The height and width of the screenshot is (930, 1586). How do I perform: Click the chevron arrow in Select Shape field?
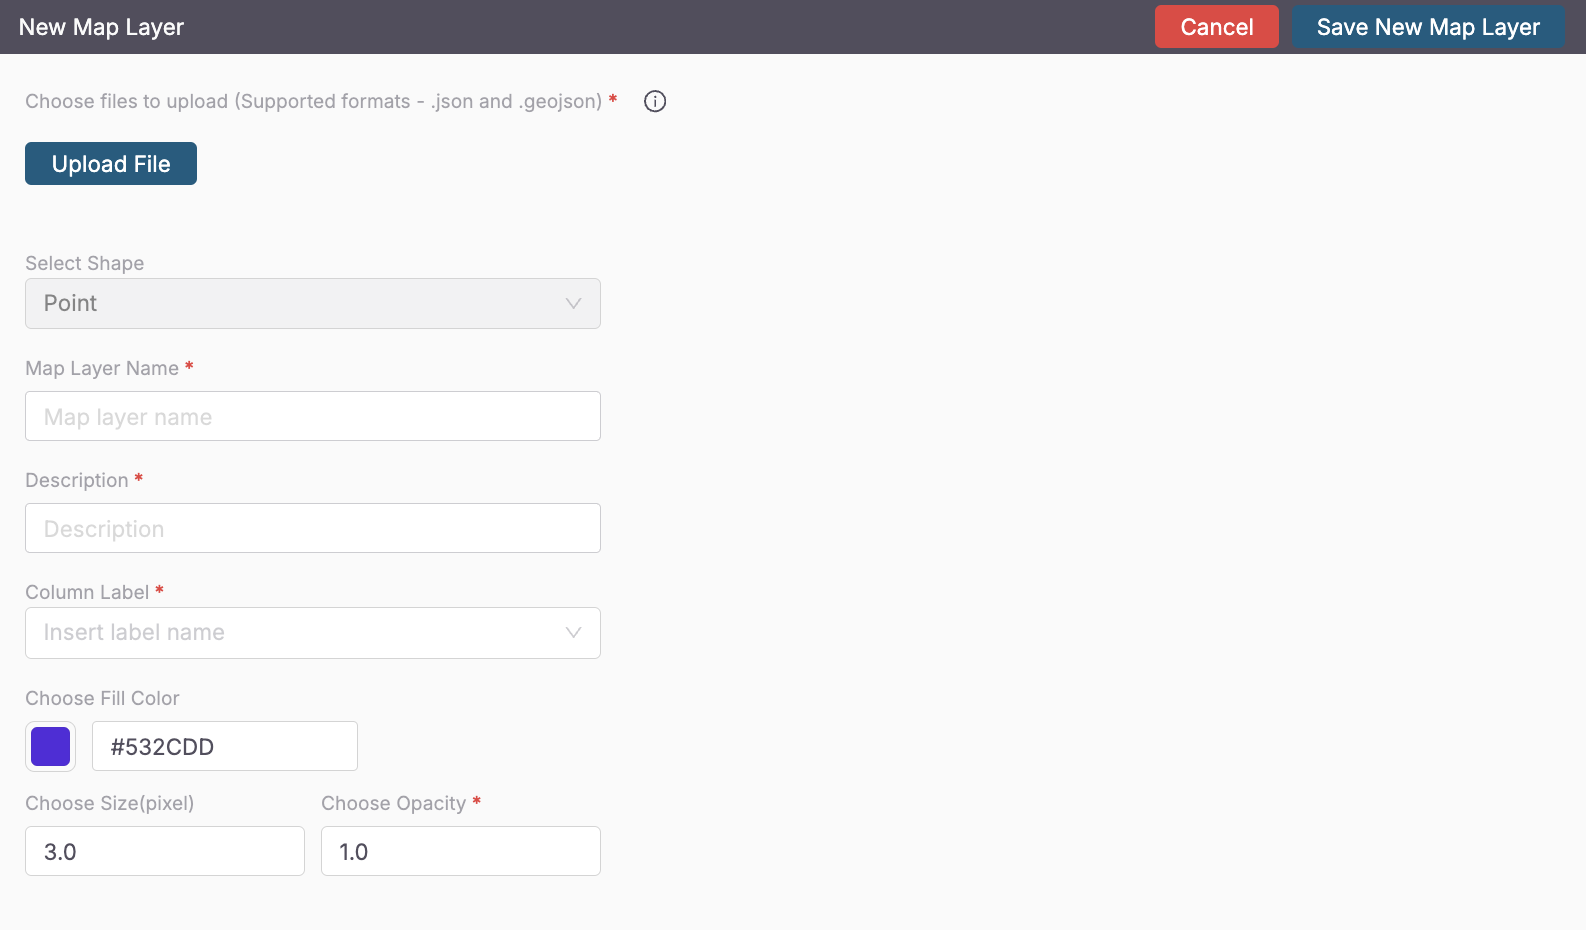pos(573,304)
